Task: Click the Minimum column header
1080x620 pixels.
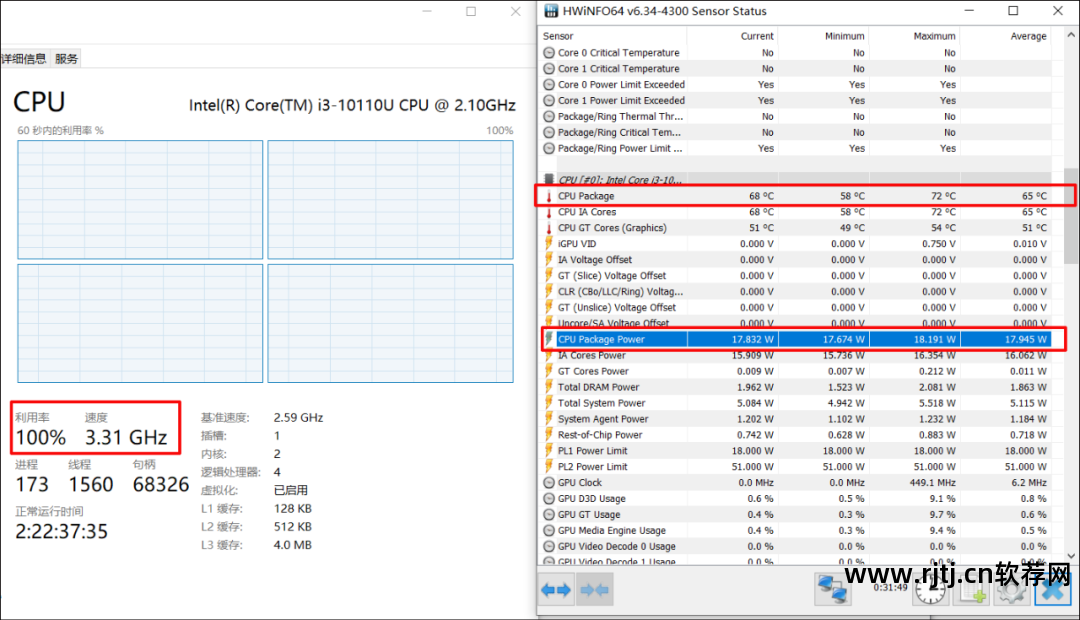Action: pos(823,36)
